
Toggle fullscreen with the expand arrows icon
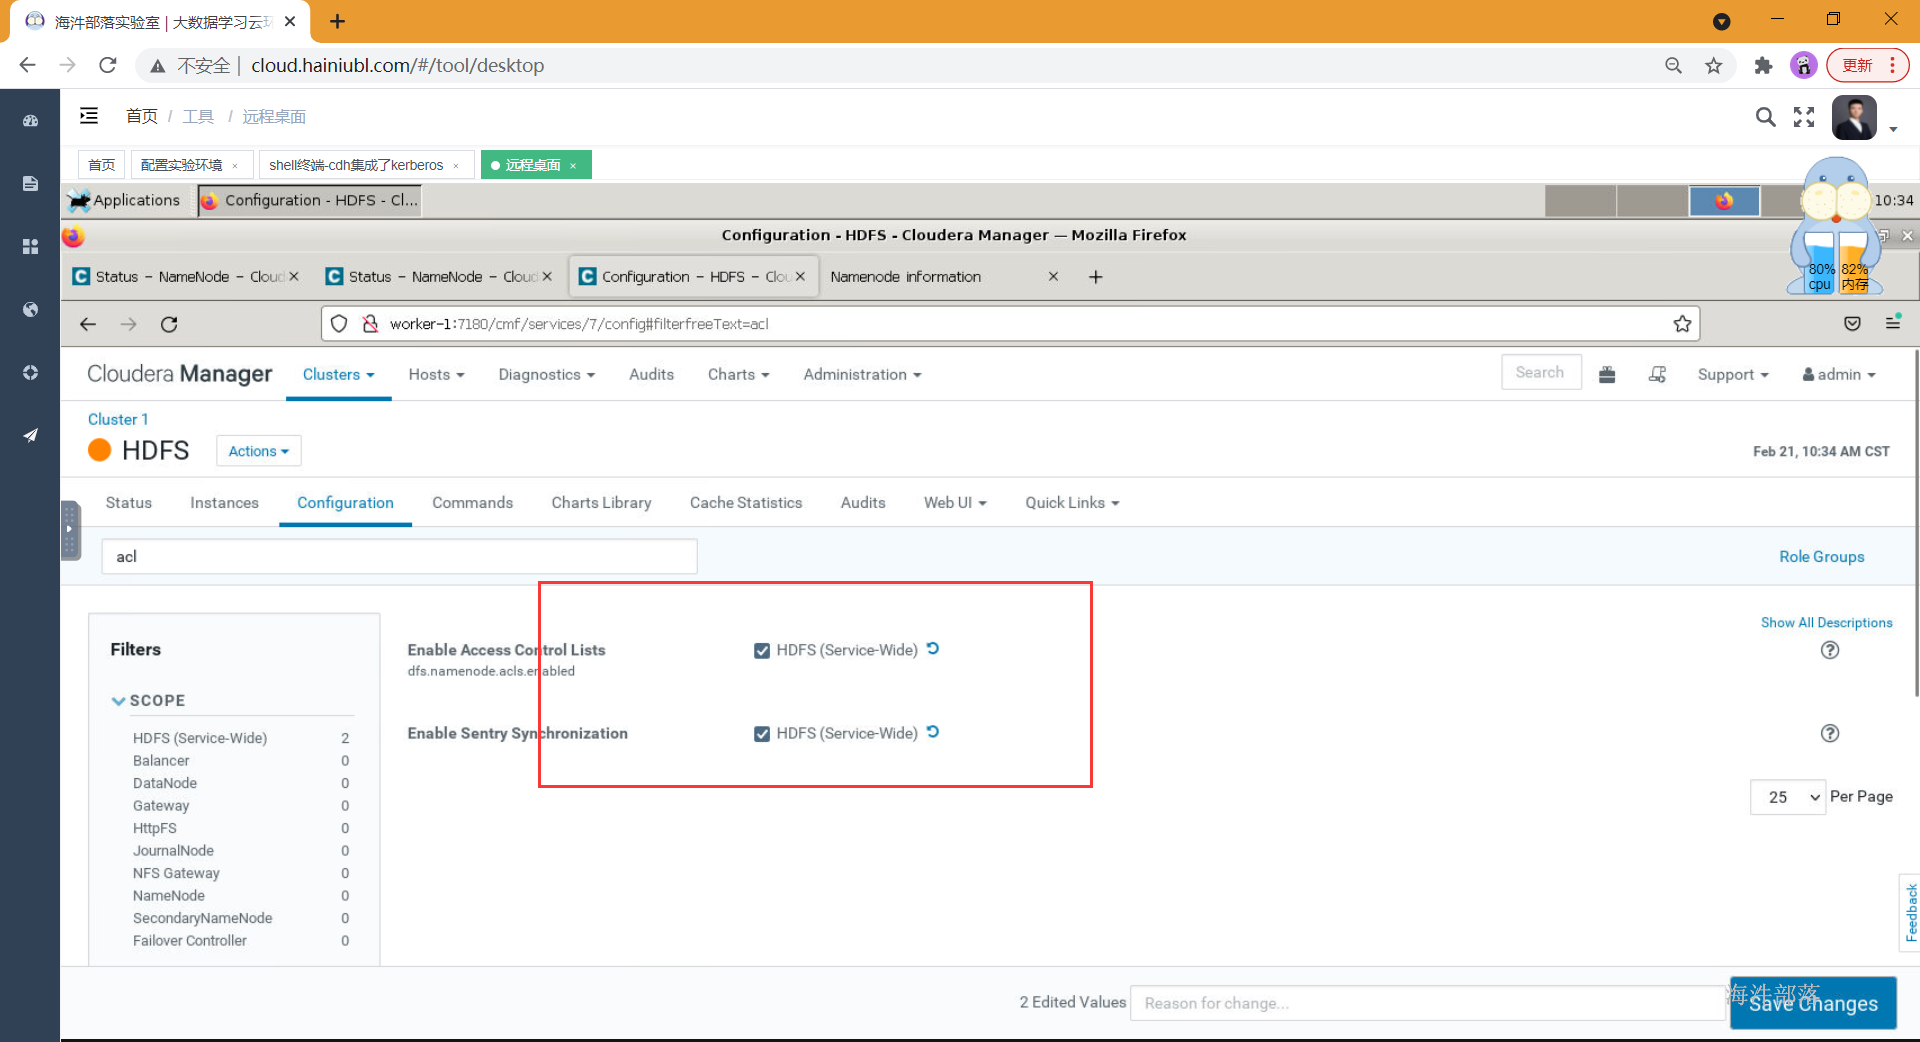tap(1804, 117)
